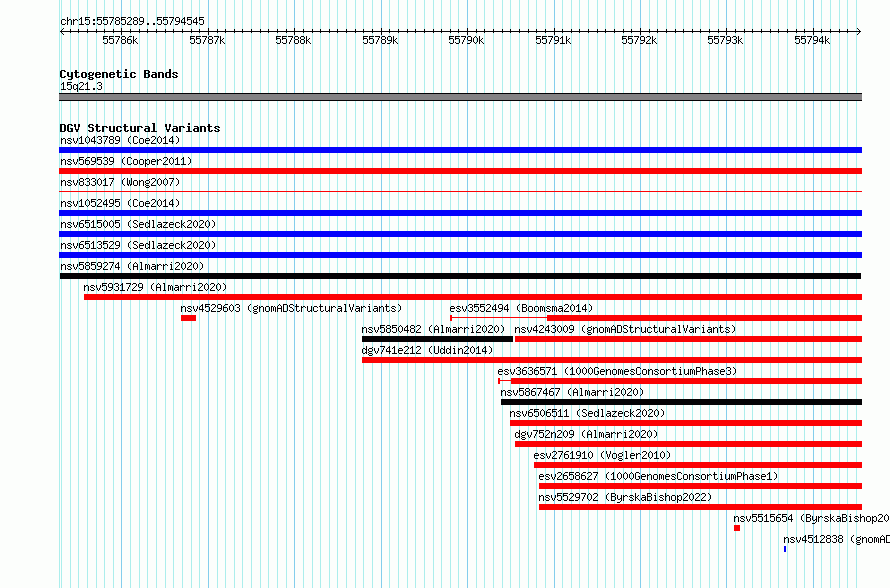Open nsv4529603 (gnomADStructuralVariants) label
This screenshot has height=588, width=890.
tap(291, 308)
